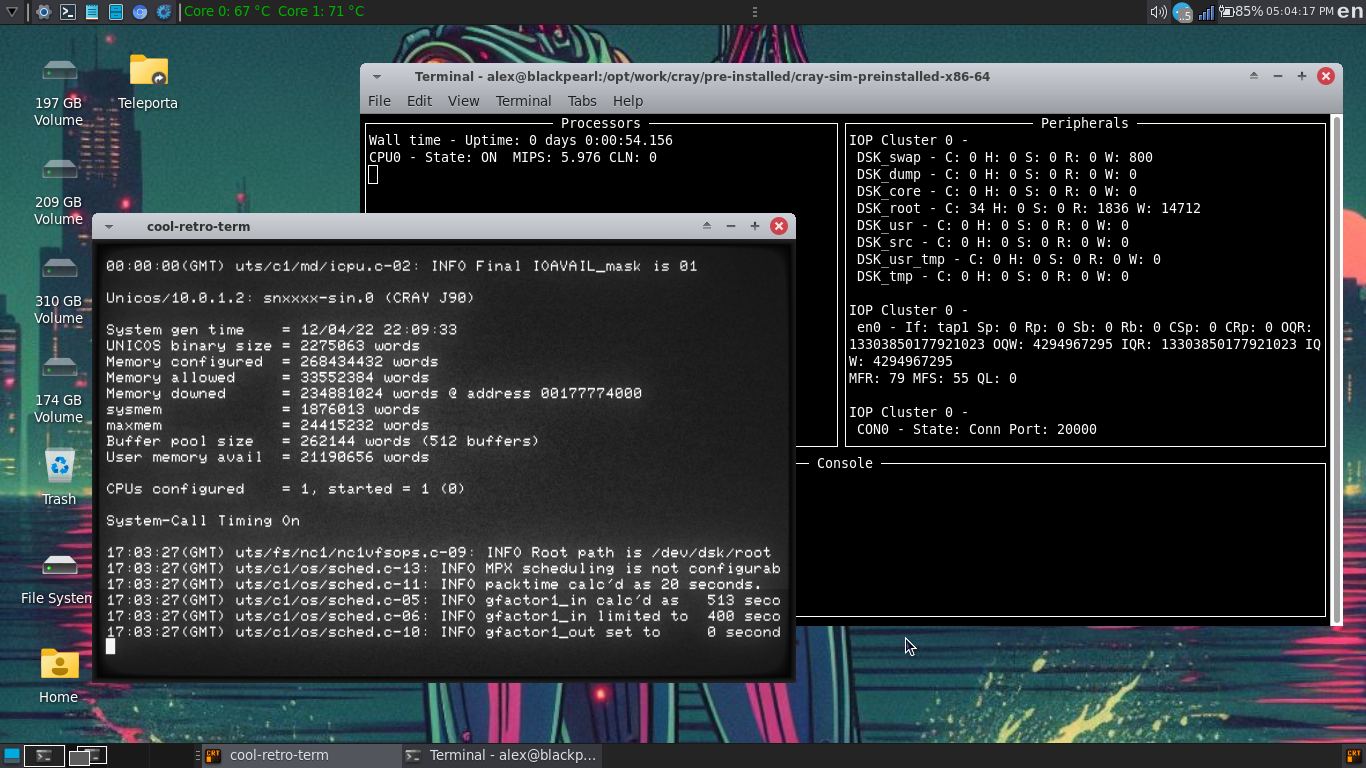Open the File menu of the Terminal

point(379,100)
